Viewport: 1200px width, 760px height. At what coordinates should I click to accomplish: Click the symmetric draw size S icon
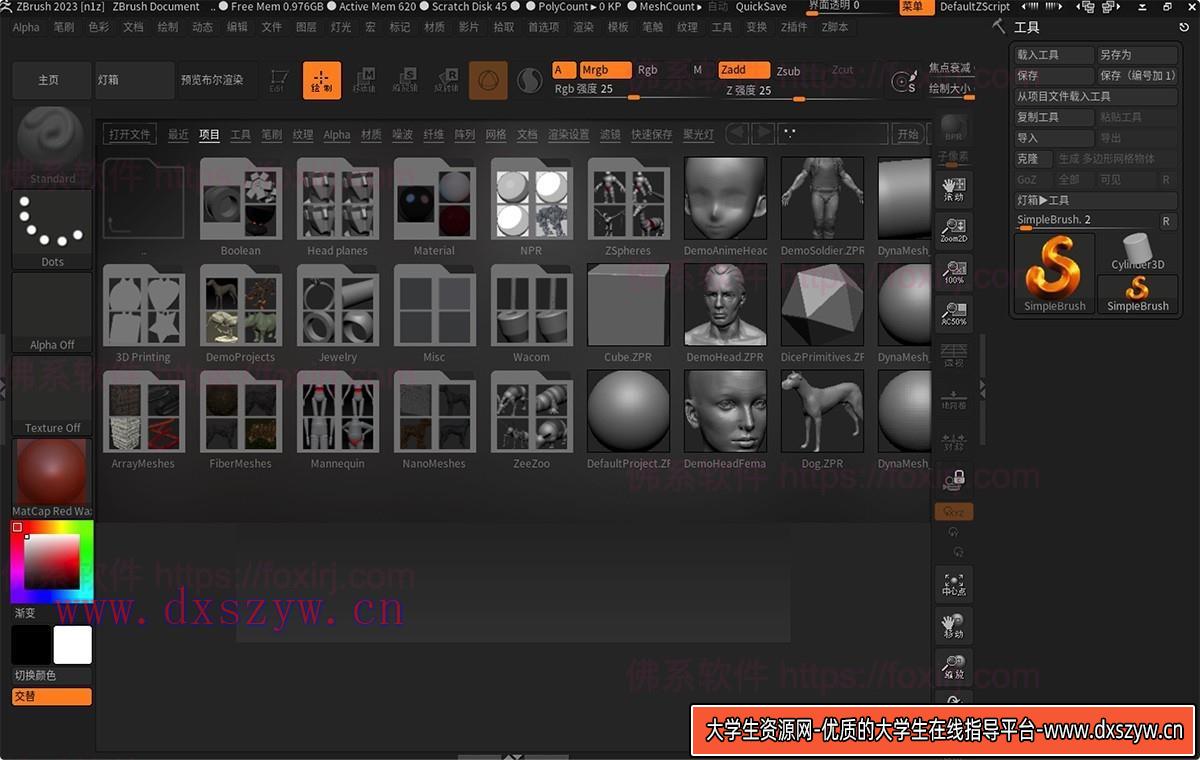click(x=904, y=82)
